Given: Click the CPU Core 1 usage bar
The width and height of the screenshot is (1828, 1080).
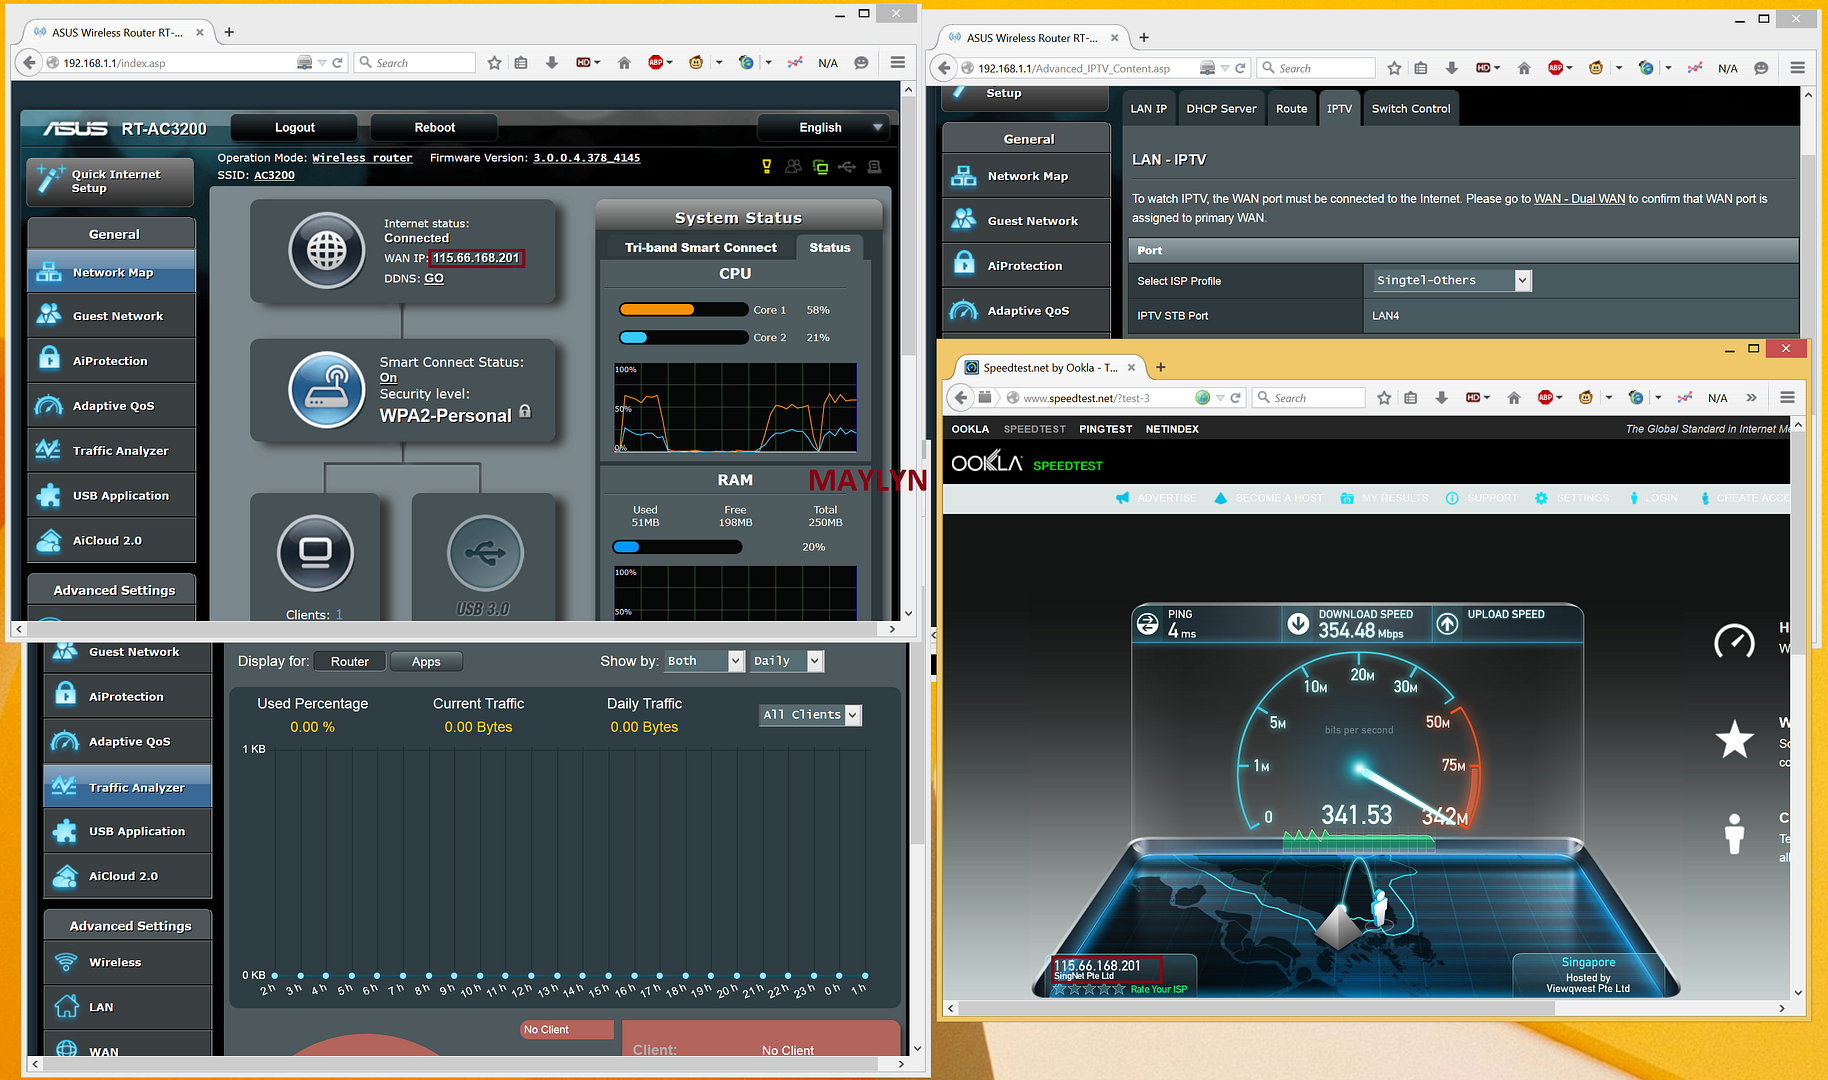Looking at the screenshot, I should pyautogui.click(x=683, y=310).
